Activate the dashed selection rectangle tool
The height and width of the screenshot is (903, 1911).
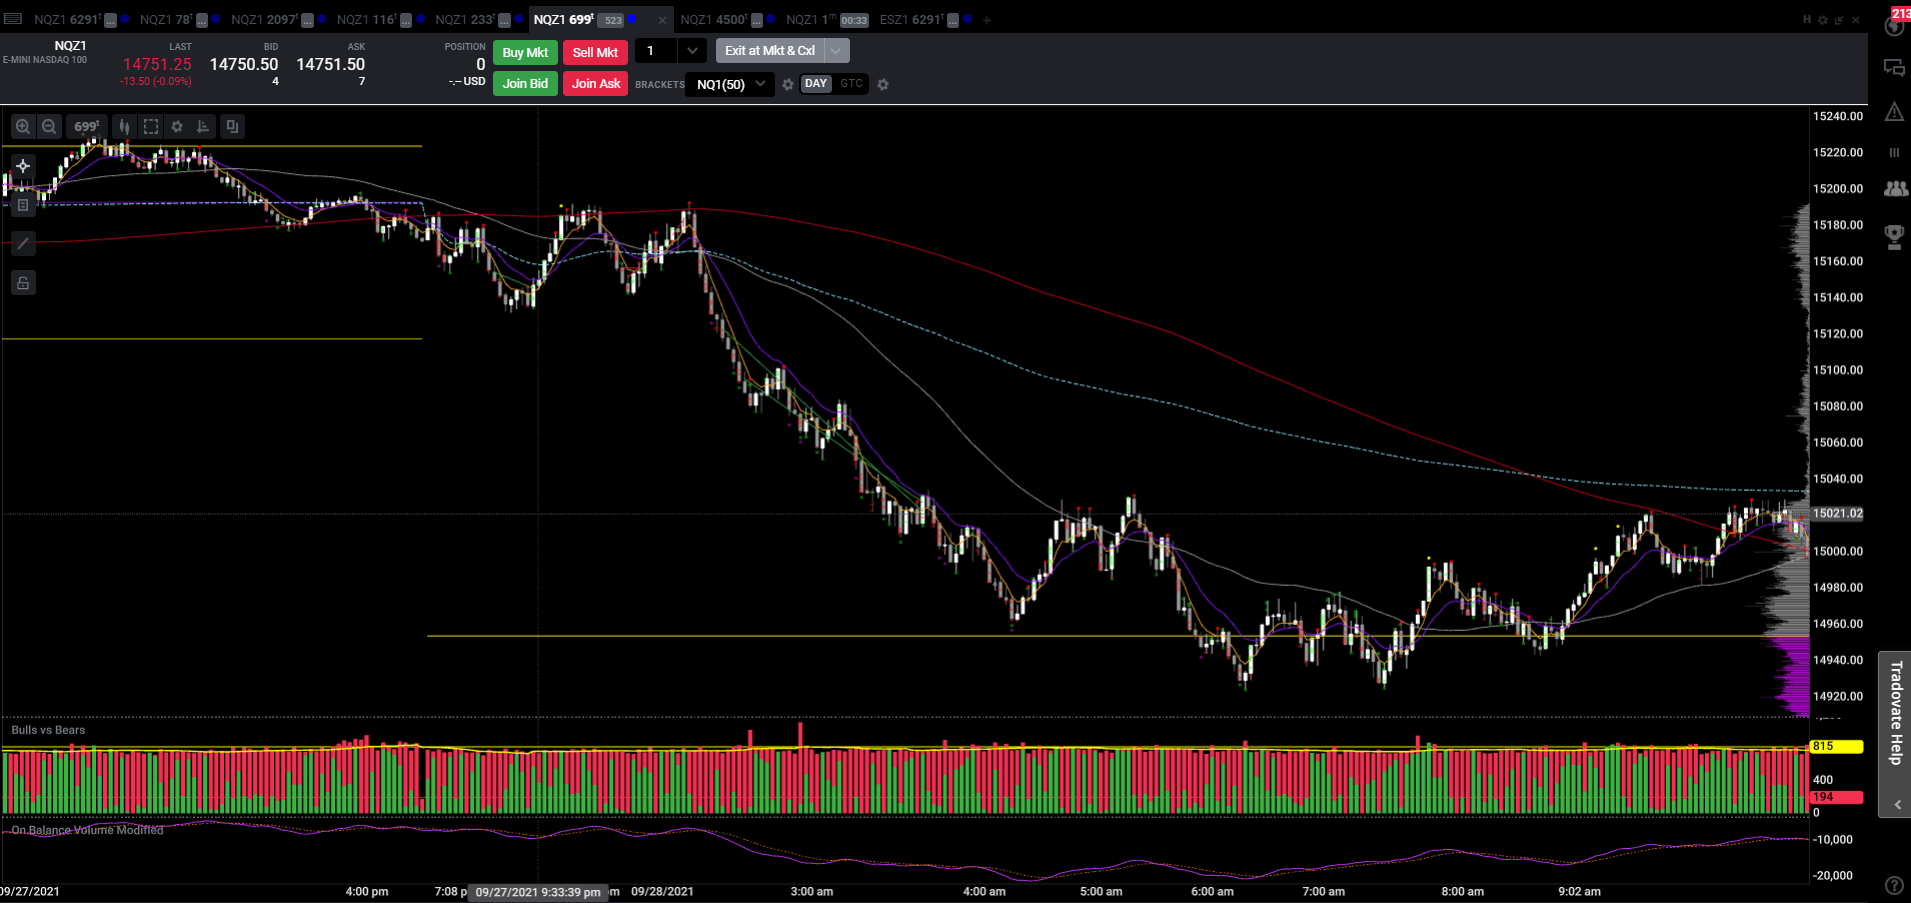[x=151, y=126]
